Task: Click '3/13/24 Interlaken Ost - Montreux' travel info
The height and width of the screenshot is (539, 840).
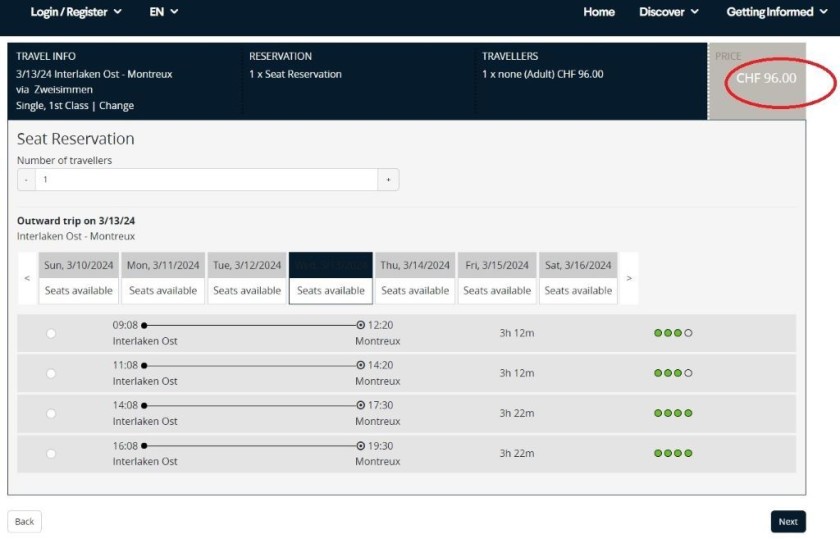Action: click(94, 74)
